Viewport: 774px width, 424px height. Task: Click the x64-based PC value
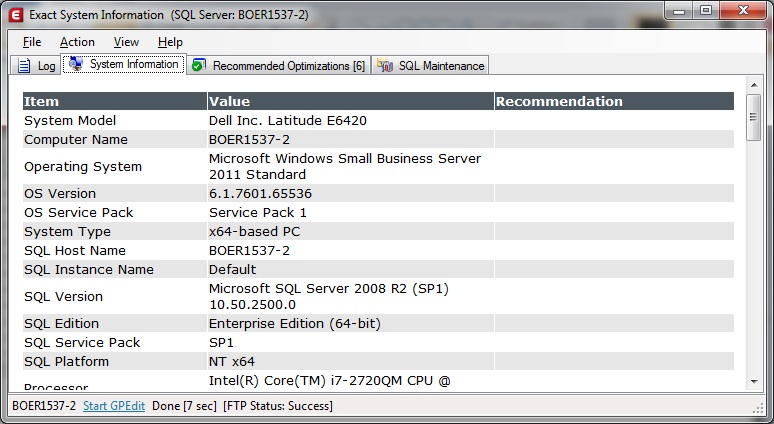coord(254,231)
